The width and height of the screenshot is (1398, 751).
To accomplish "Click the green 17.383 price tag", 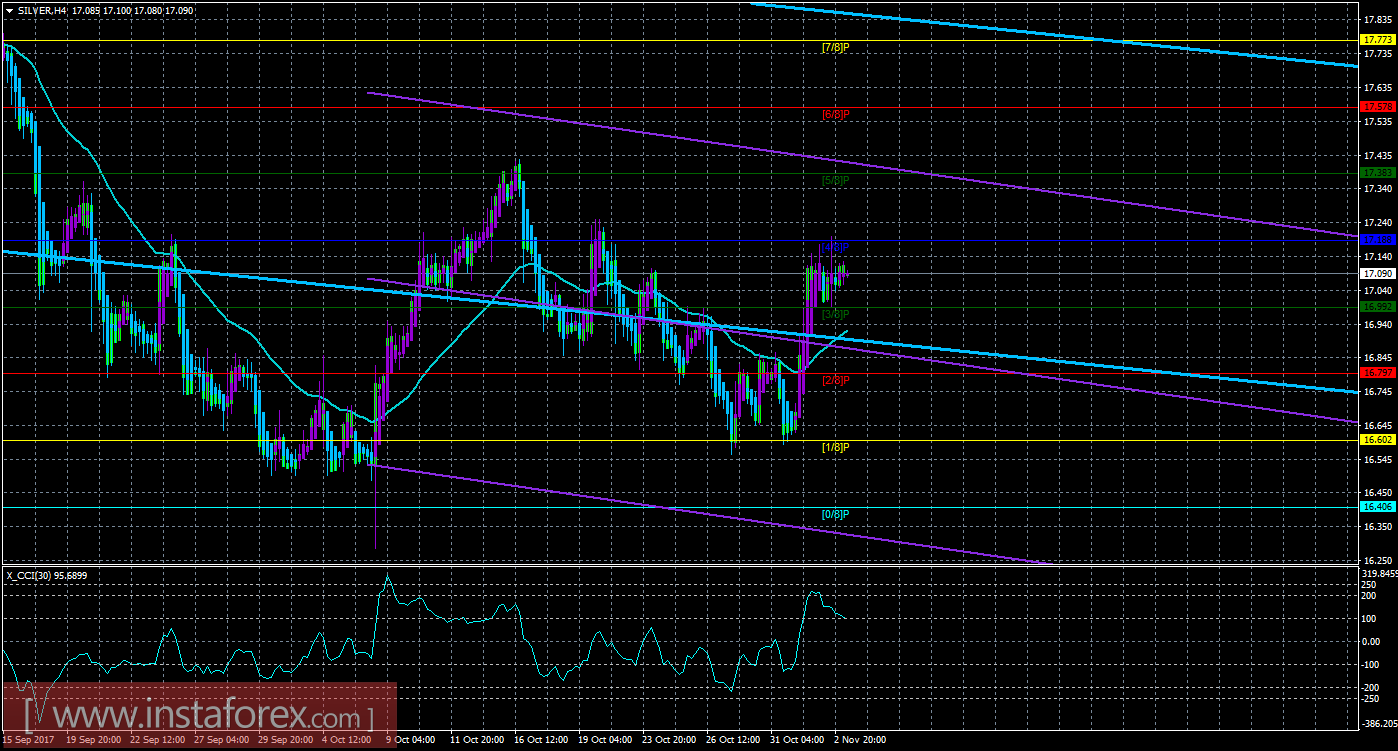I will (1378, 173).
